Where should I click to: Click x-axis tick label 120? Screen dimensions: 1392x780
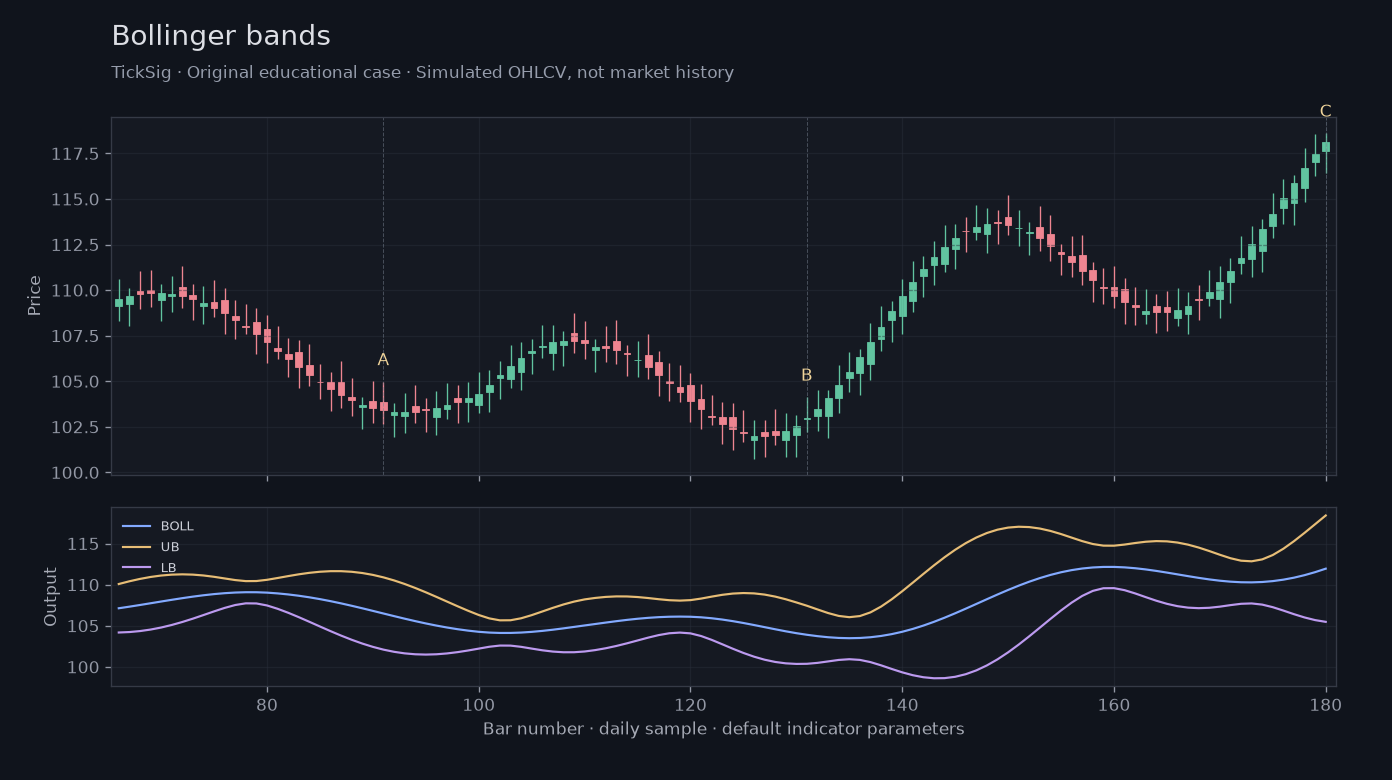click(x=690, y=703)
